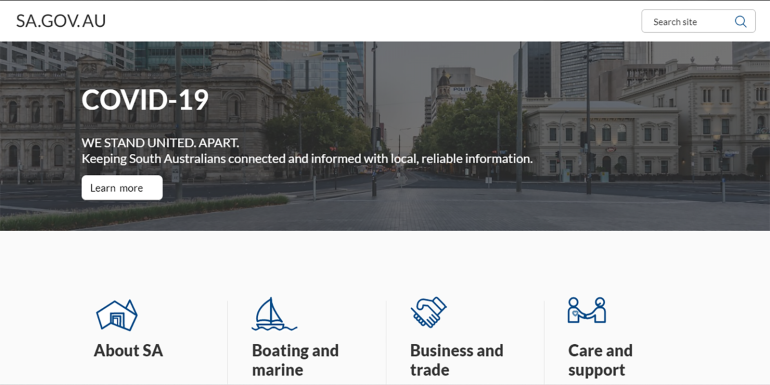Click the Keeping South Australians connected tagline
770x385 pixels.
(x=307, y=159)
